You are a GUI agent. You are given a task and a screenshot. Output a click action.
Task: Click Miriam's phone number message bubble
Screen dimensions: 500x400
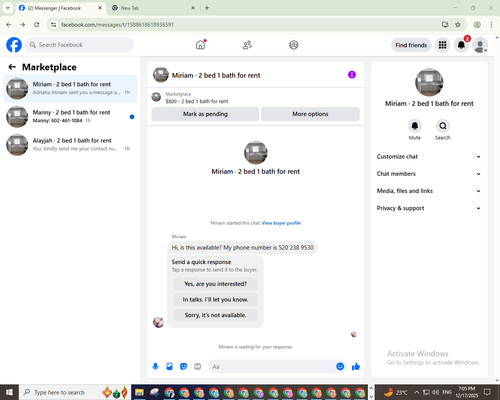[x=242, y=248]
